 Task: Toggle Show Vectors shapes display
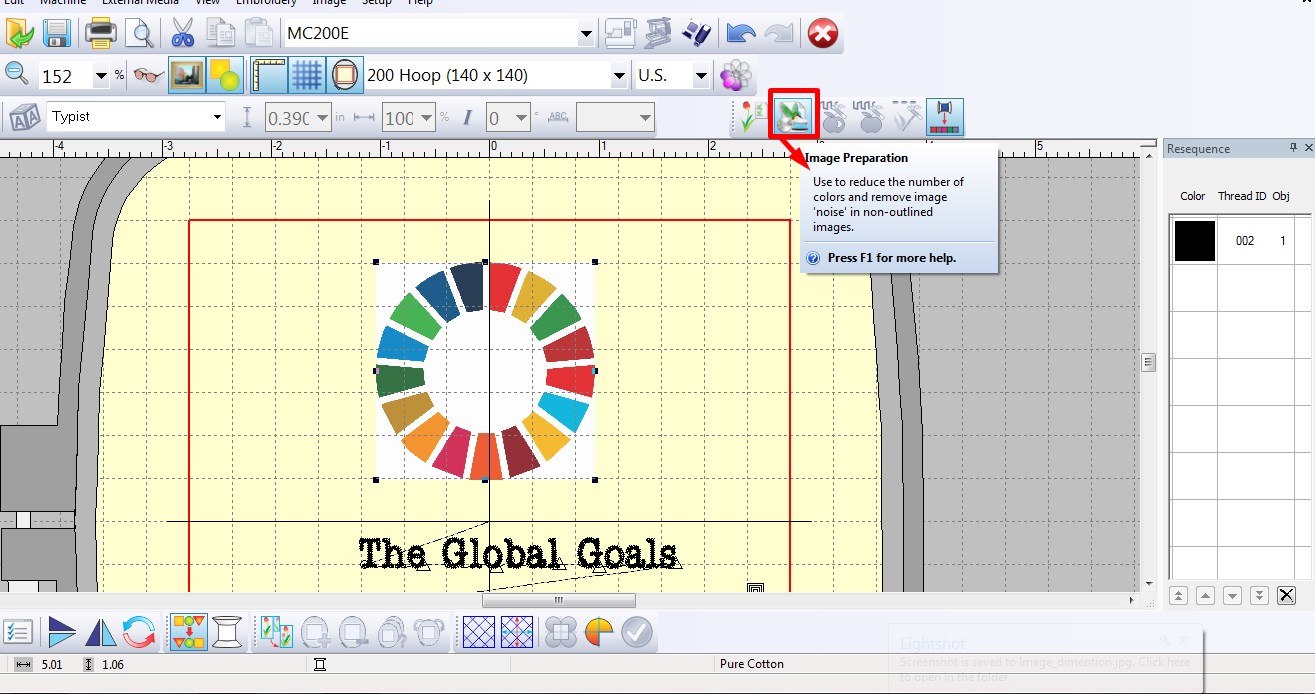(224, 75)
